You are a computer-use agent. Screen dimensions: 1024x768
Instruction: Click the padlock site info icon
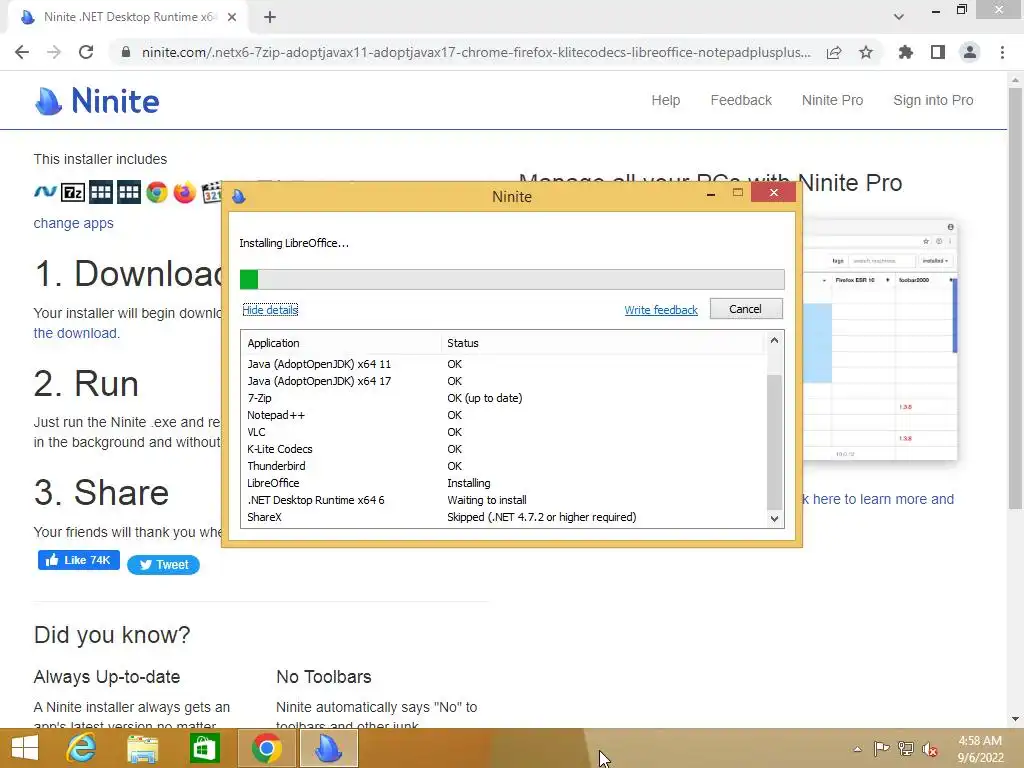[126, 52]
